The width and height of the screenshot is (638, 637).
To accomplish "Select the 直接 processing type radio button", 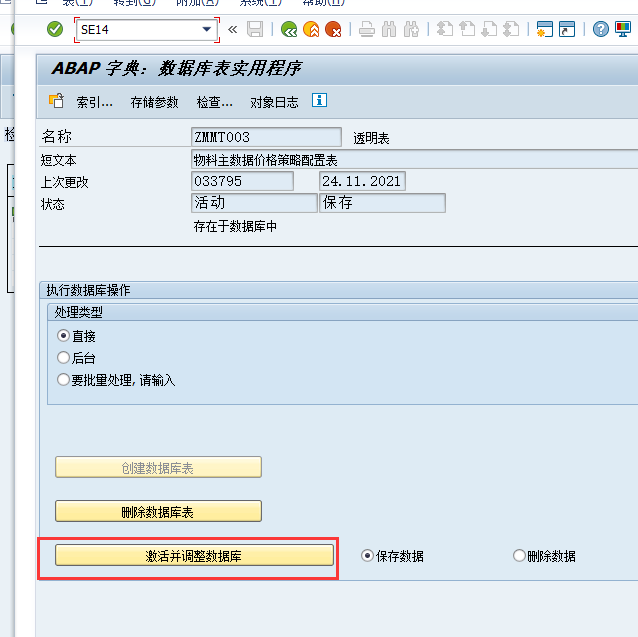I will click(x=64, y=336).
